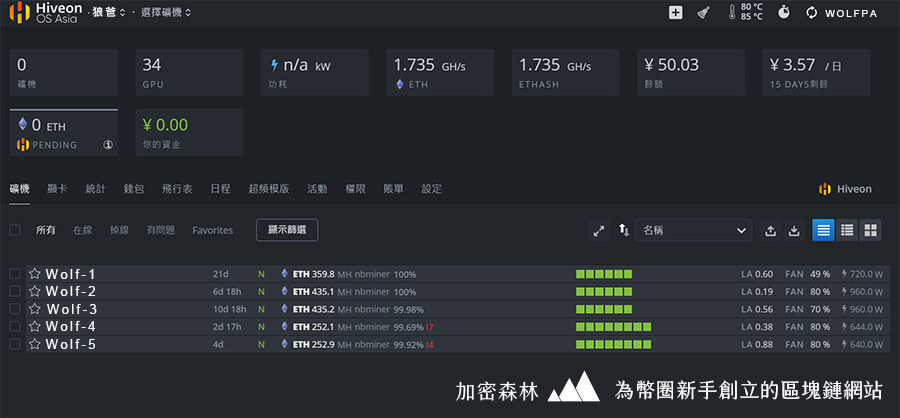Favorite Wolf-4 with its star
The height and width of the screenshot is (418, 900).
35,327
